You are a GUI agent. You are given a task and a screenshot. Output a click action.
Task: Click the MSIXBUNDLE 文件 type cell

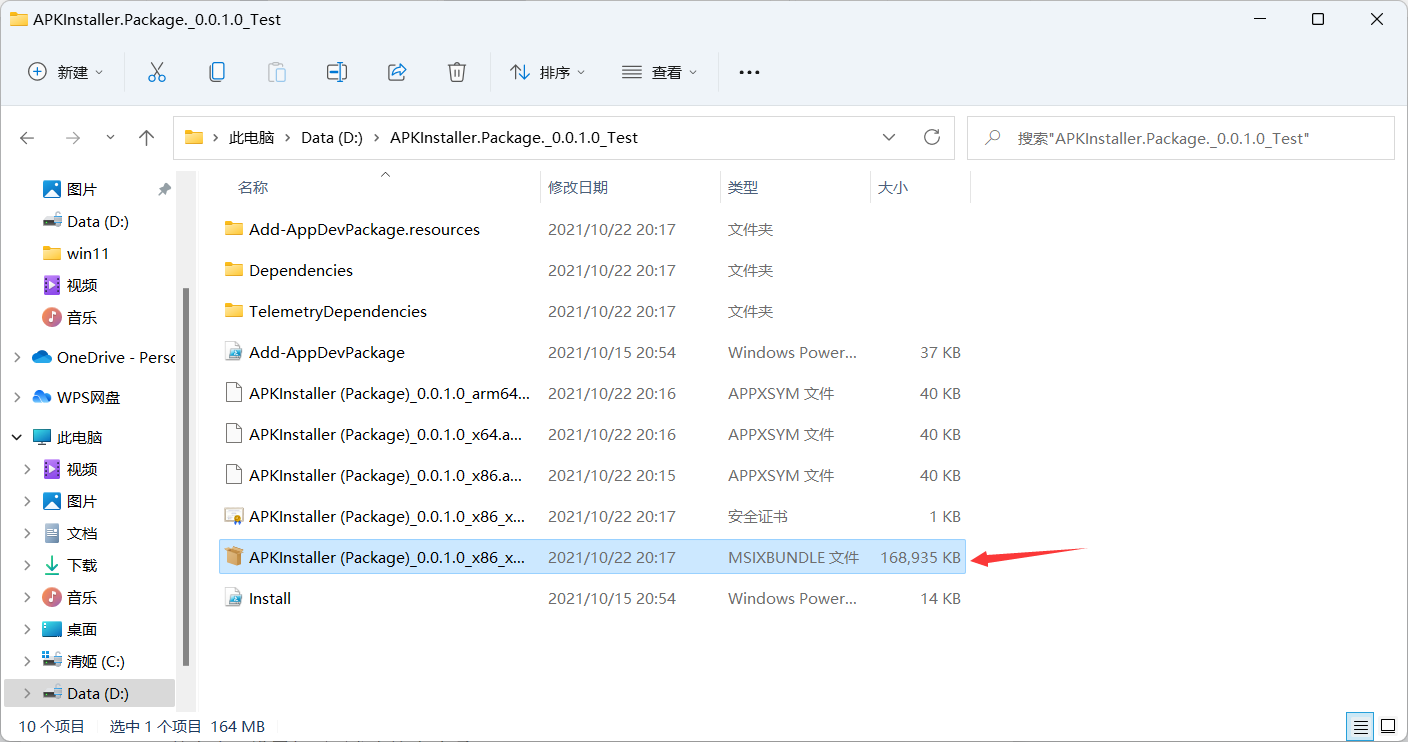tap(793, 557)
